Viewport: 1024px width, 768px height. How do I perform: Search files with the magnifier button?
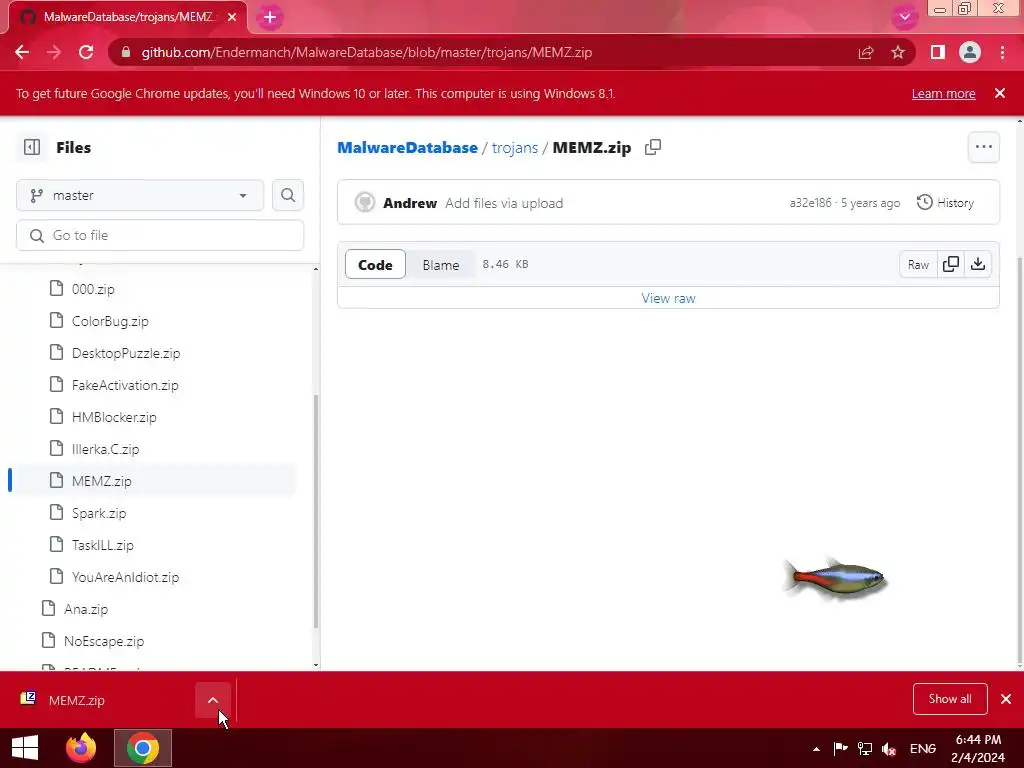tap(288, 195)
